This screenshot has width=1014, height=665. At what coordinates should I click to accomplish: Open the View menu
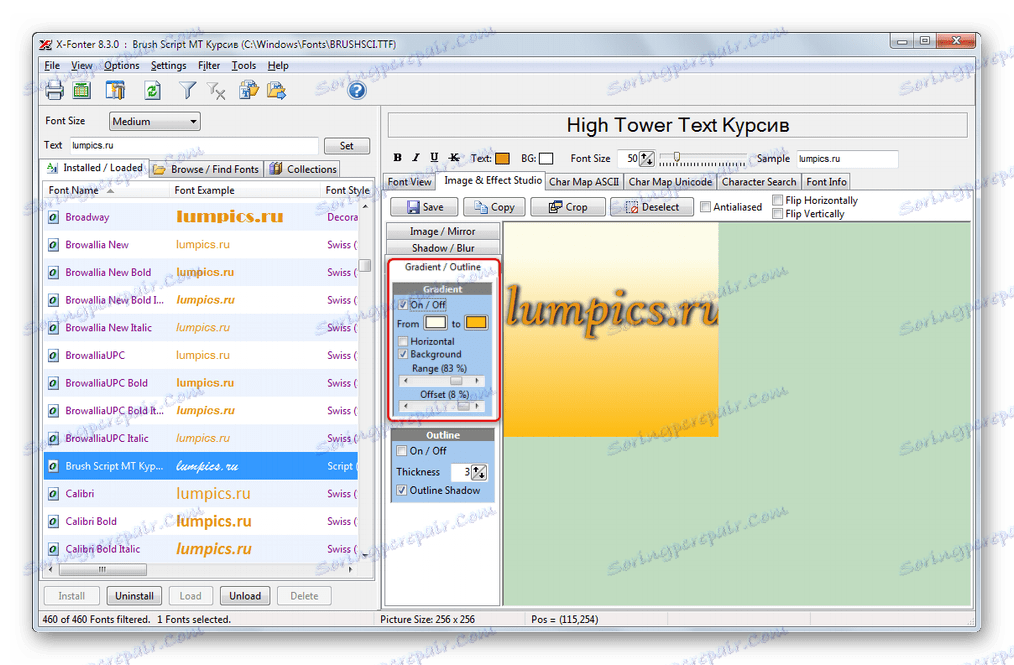tap(81, 65)
